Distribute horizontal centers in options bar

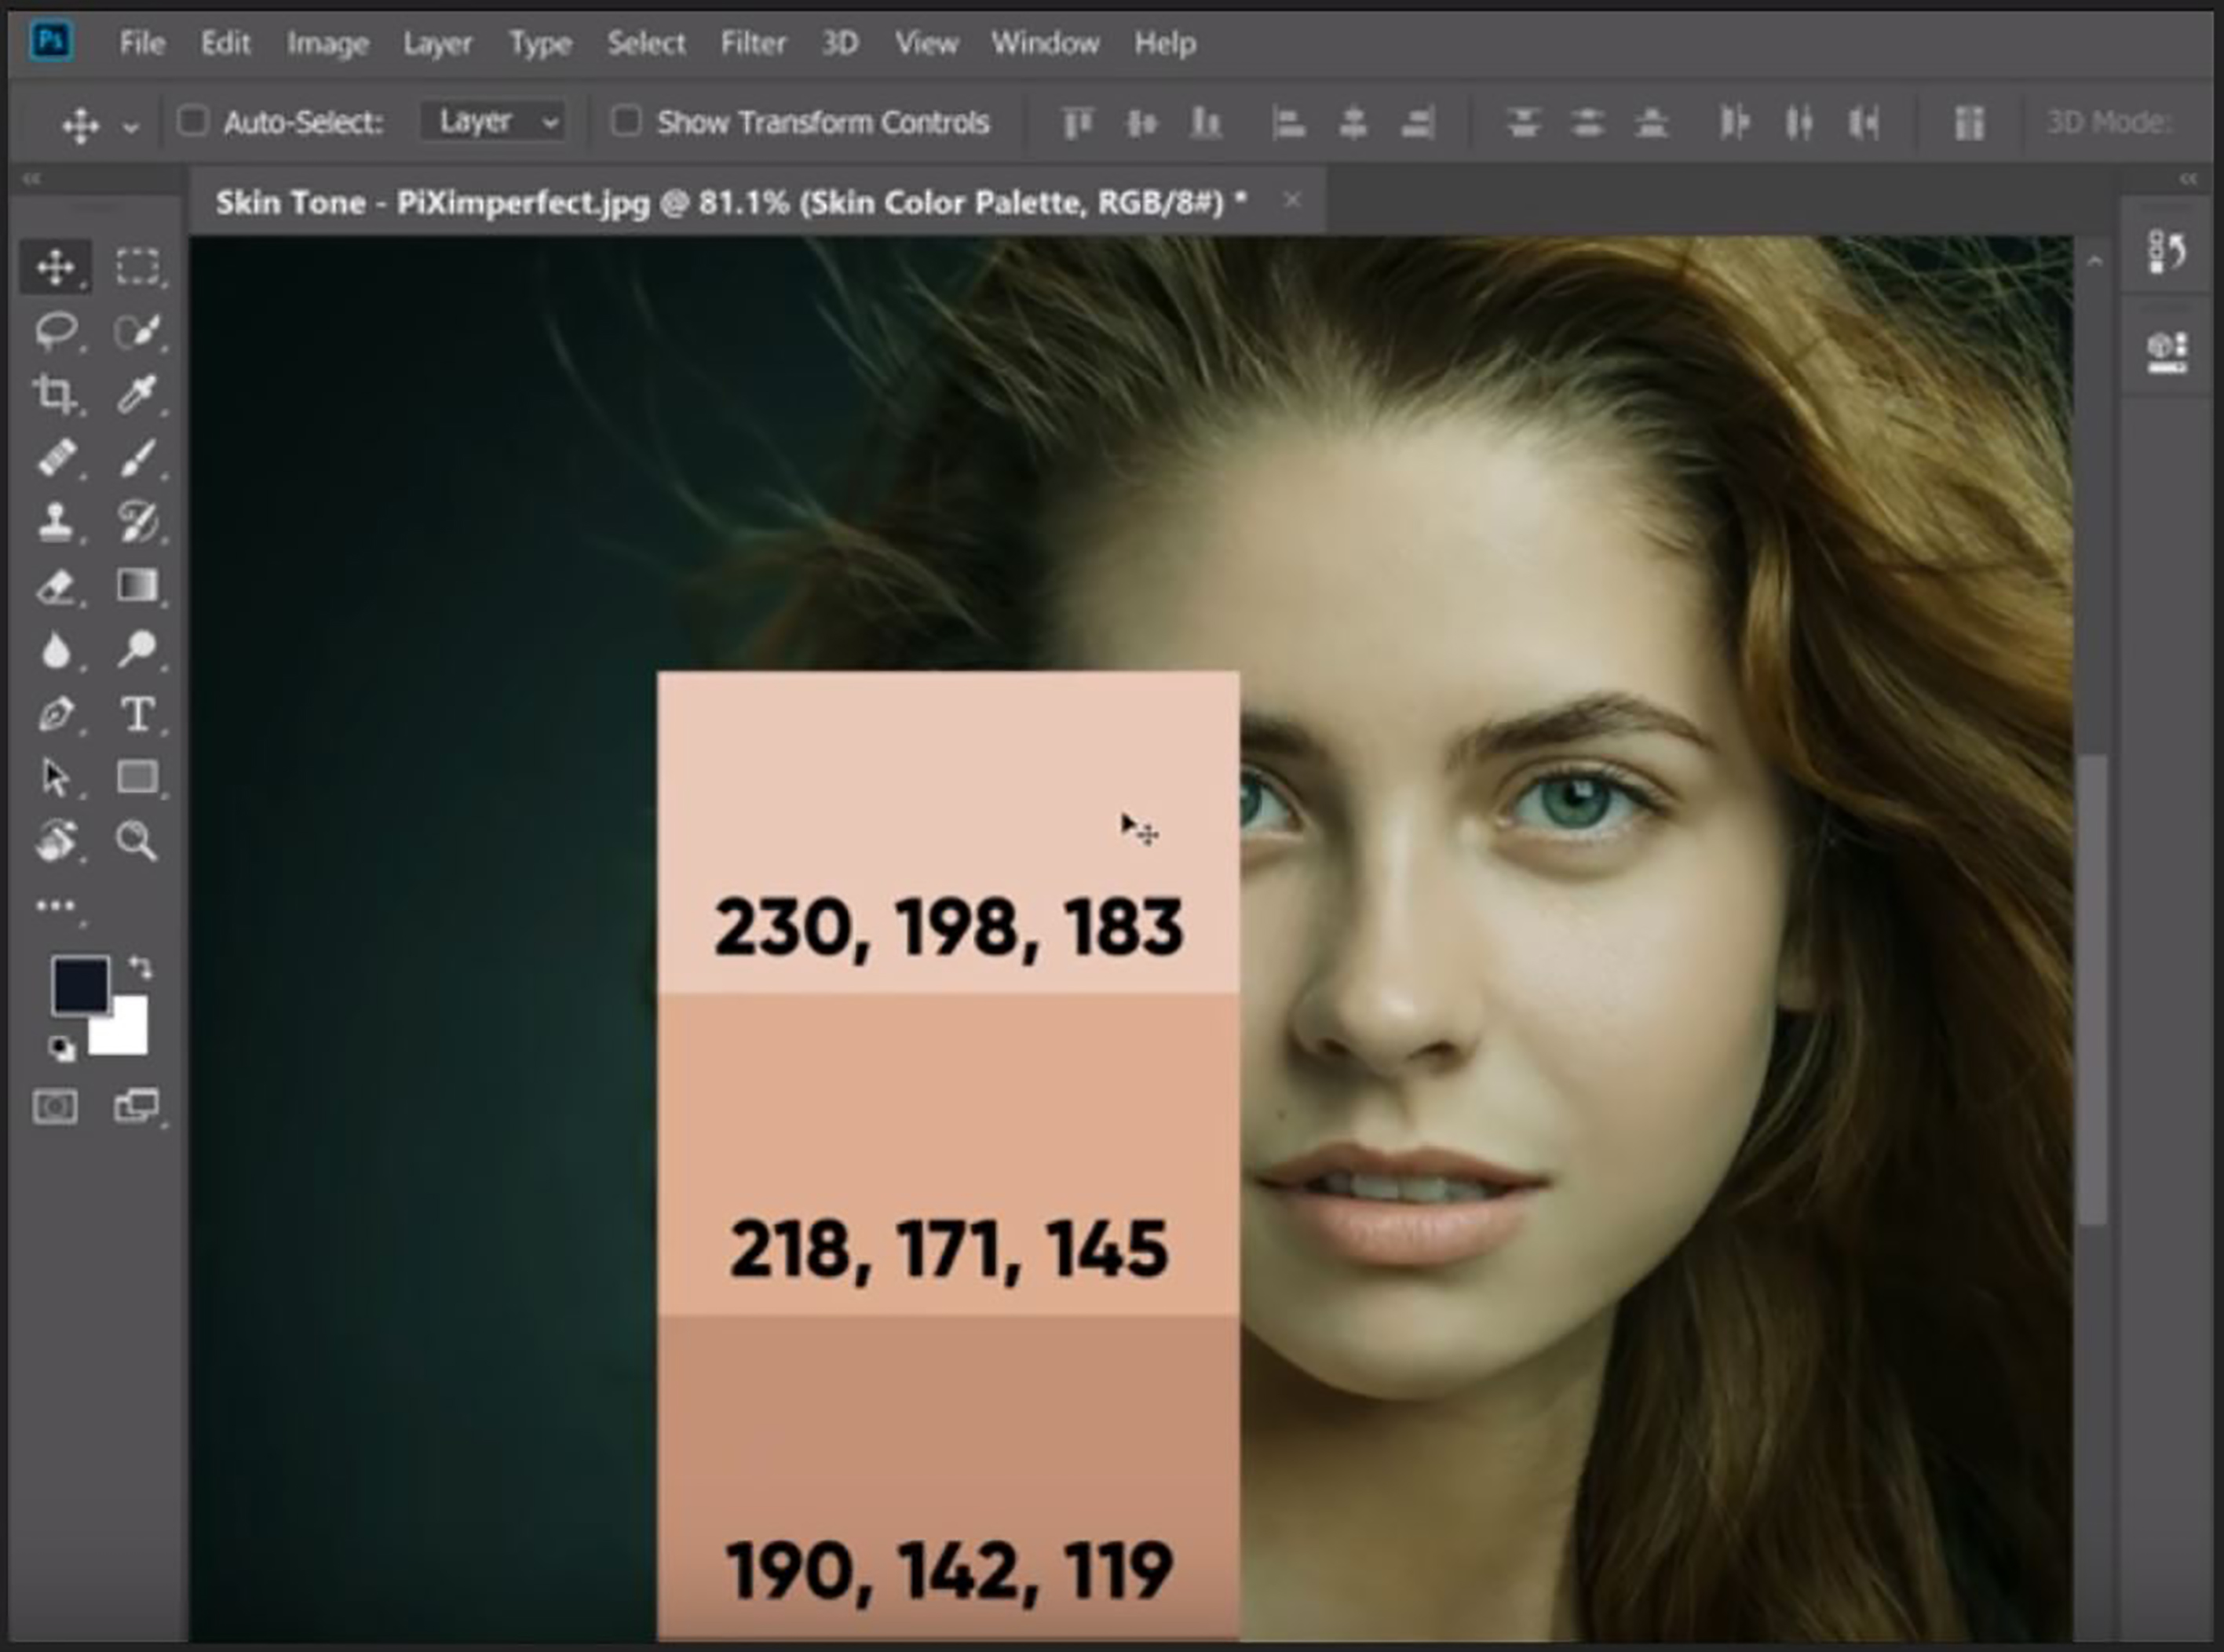click(x=1799, y=123)
